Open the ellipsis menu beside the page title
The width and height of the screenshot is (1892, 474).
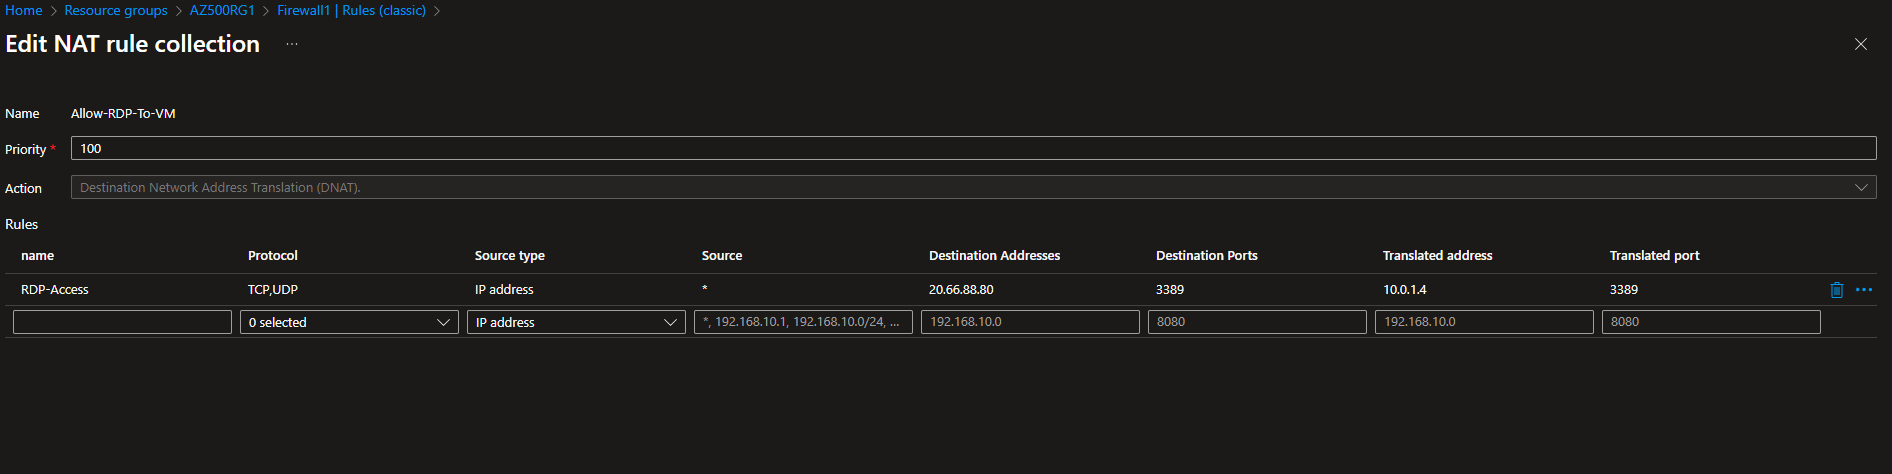292,44
